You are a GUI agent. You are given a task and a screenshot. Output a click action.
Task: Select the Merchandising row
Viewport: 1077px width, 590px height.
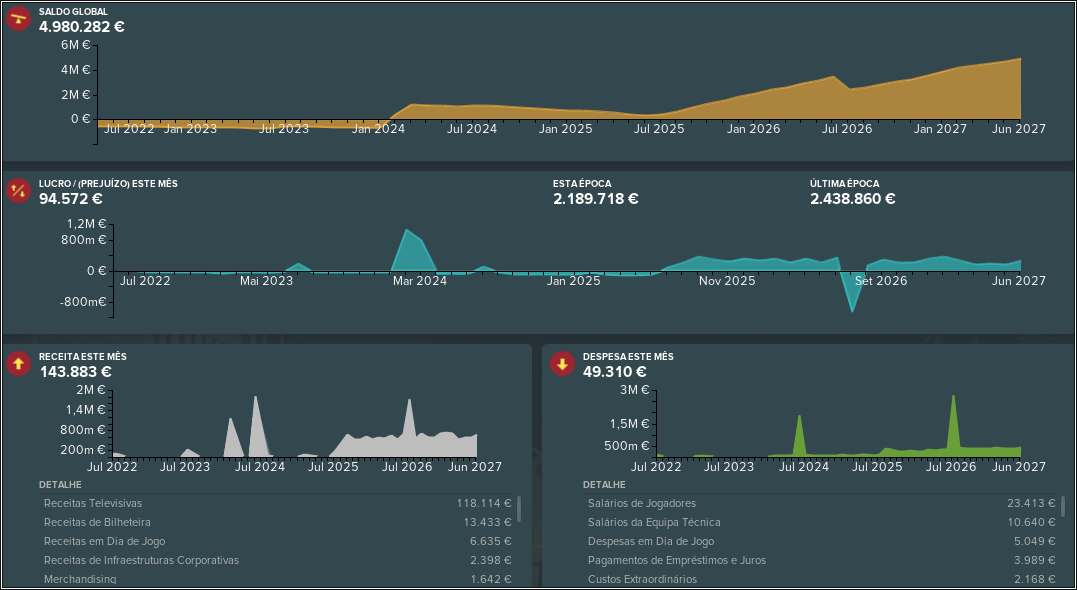pyautogui.click(x=277, y=579)
